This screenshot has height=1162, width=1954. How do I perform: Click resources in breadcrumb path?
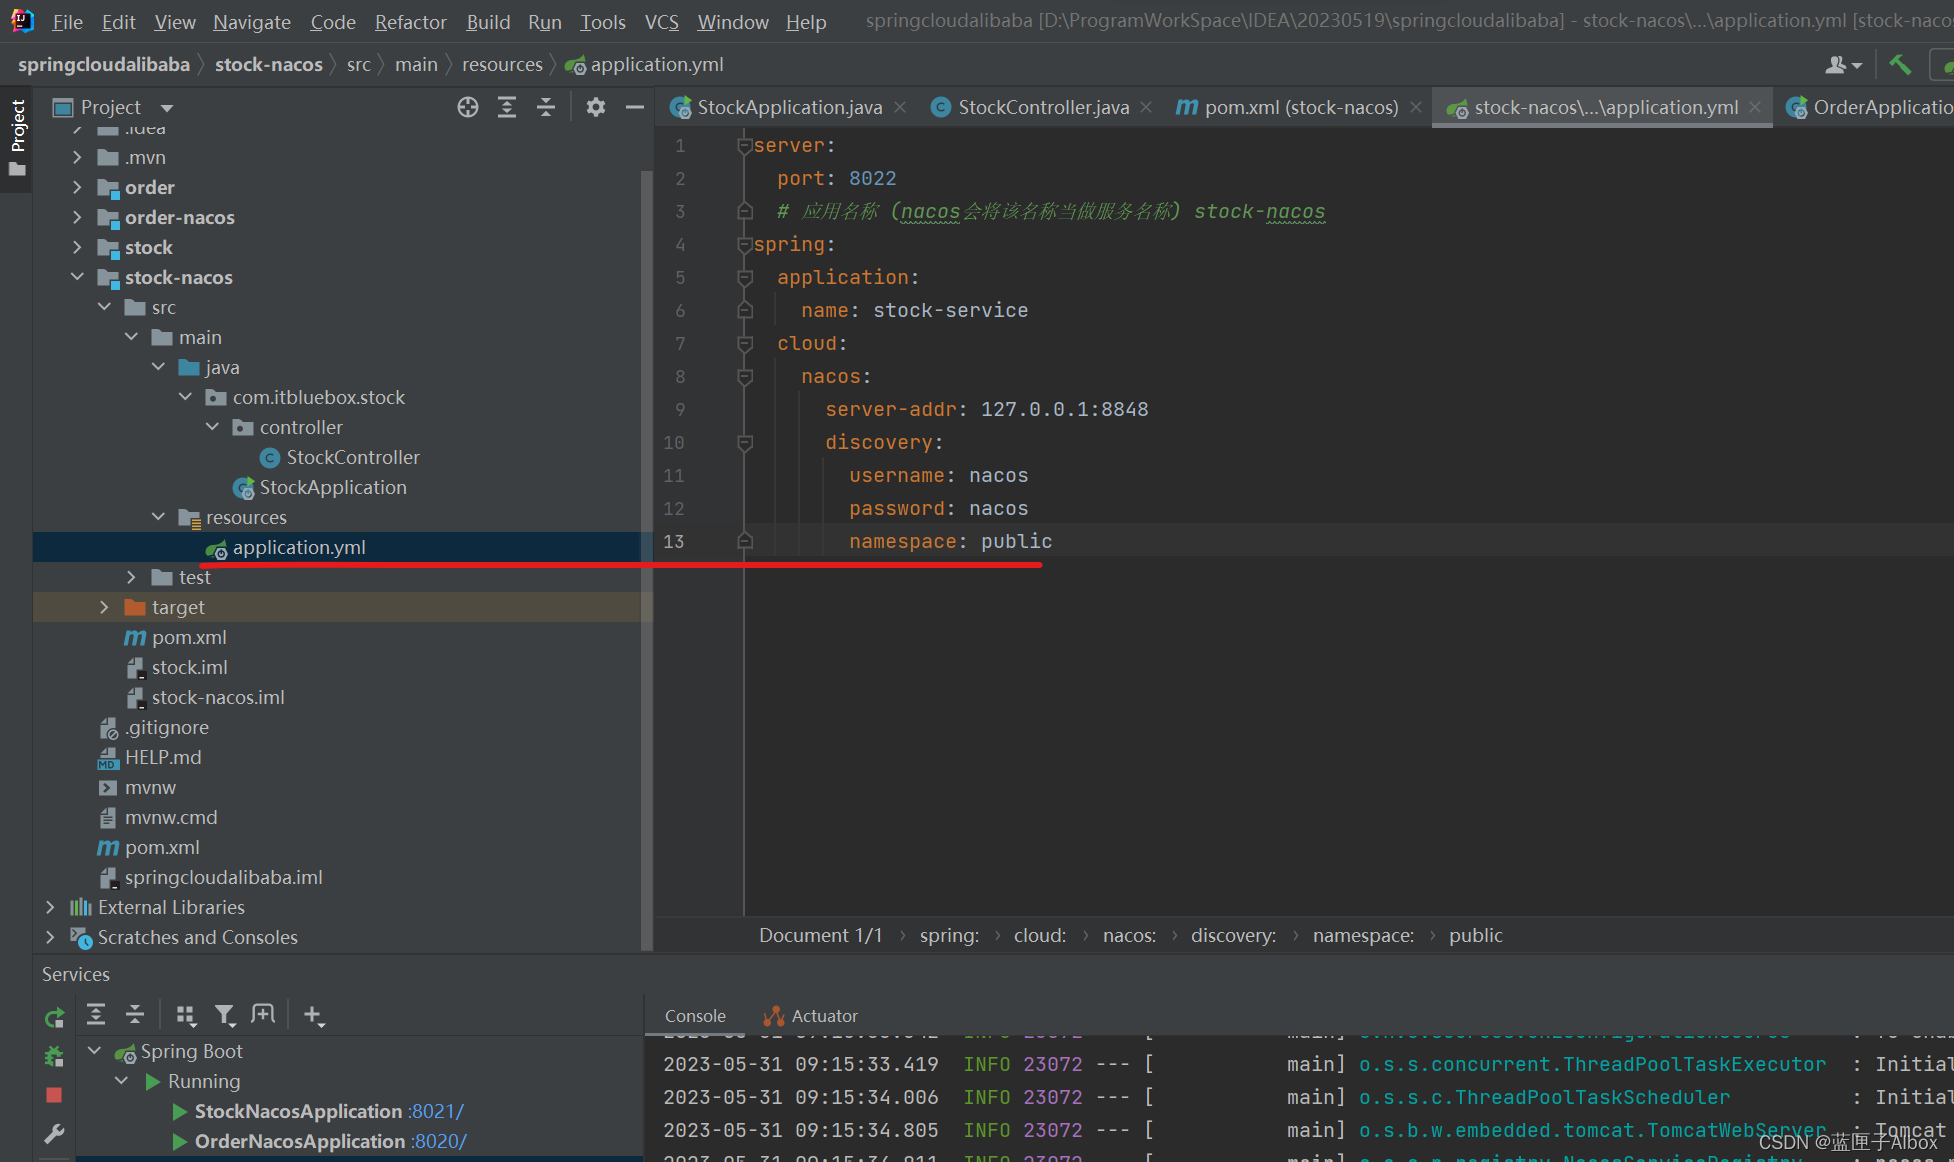pos(502,65)
